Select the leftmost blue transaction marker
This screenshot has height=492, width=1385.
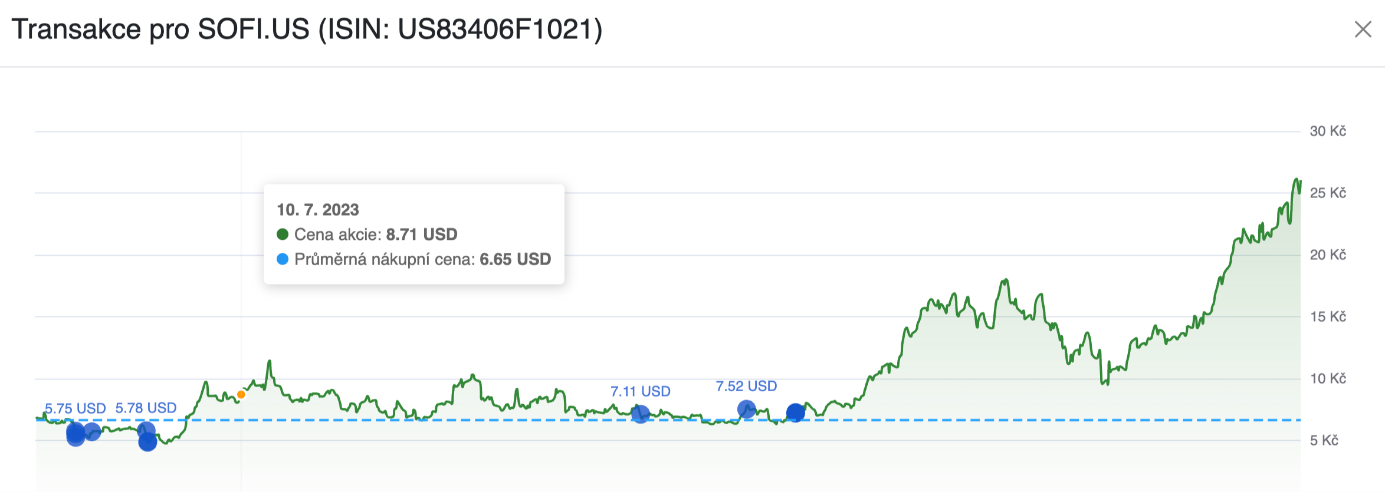pos(75,434)
